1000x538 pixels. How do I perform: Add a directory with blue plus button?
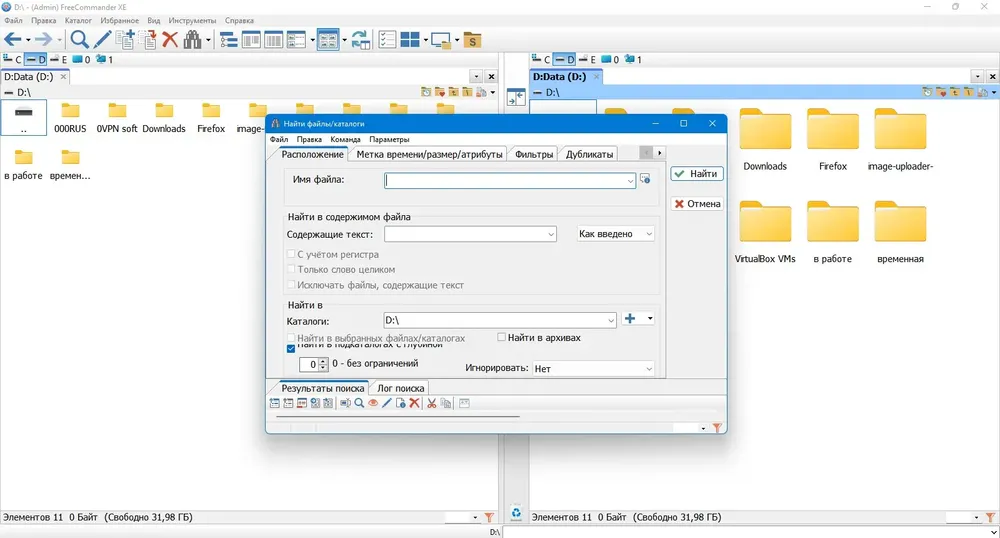630,319
